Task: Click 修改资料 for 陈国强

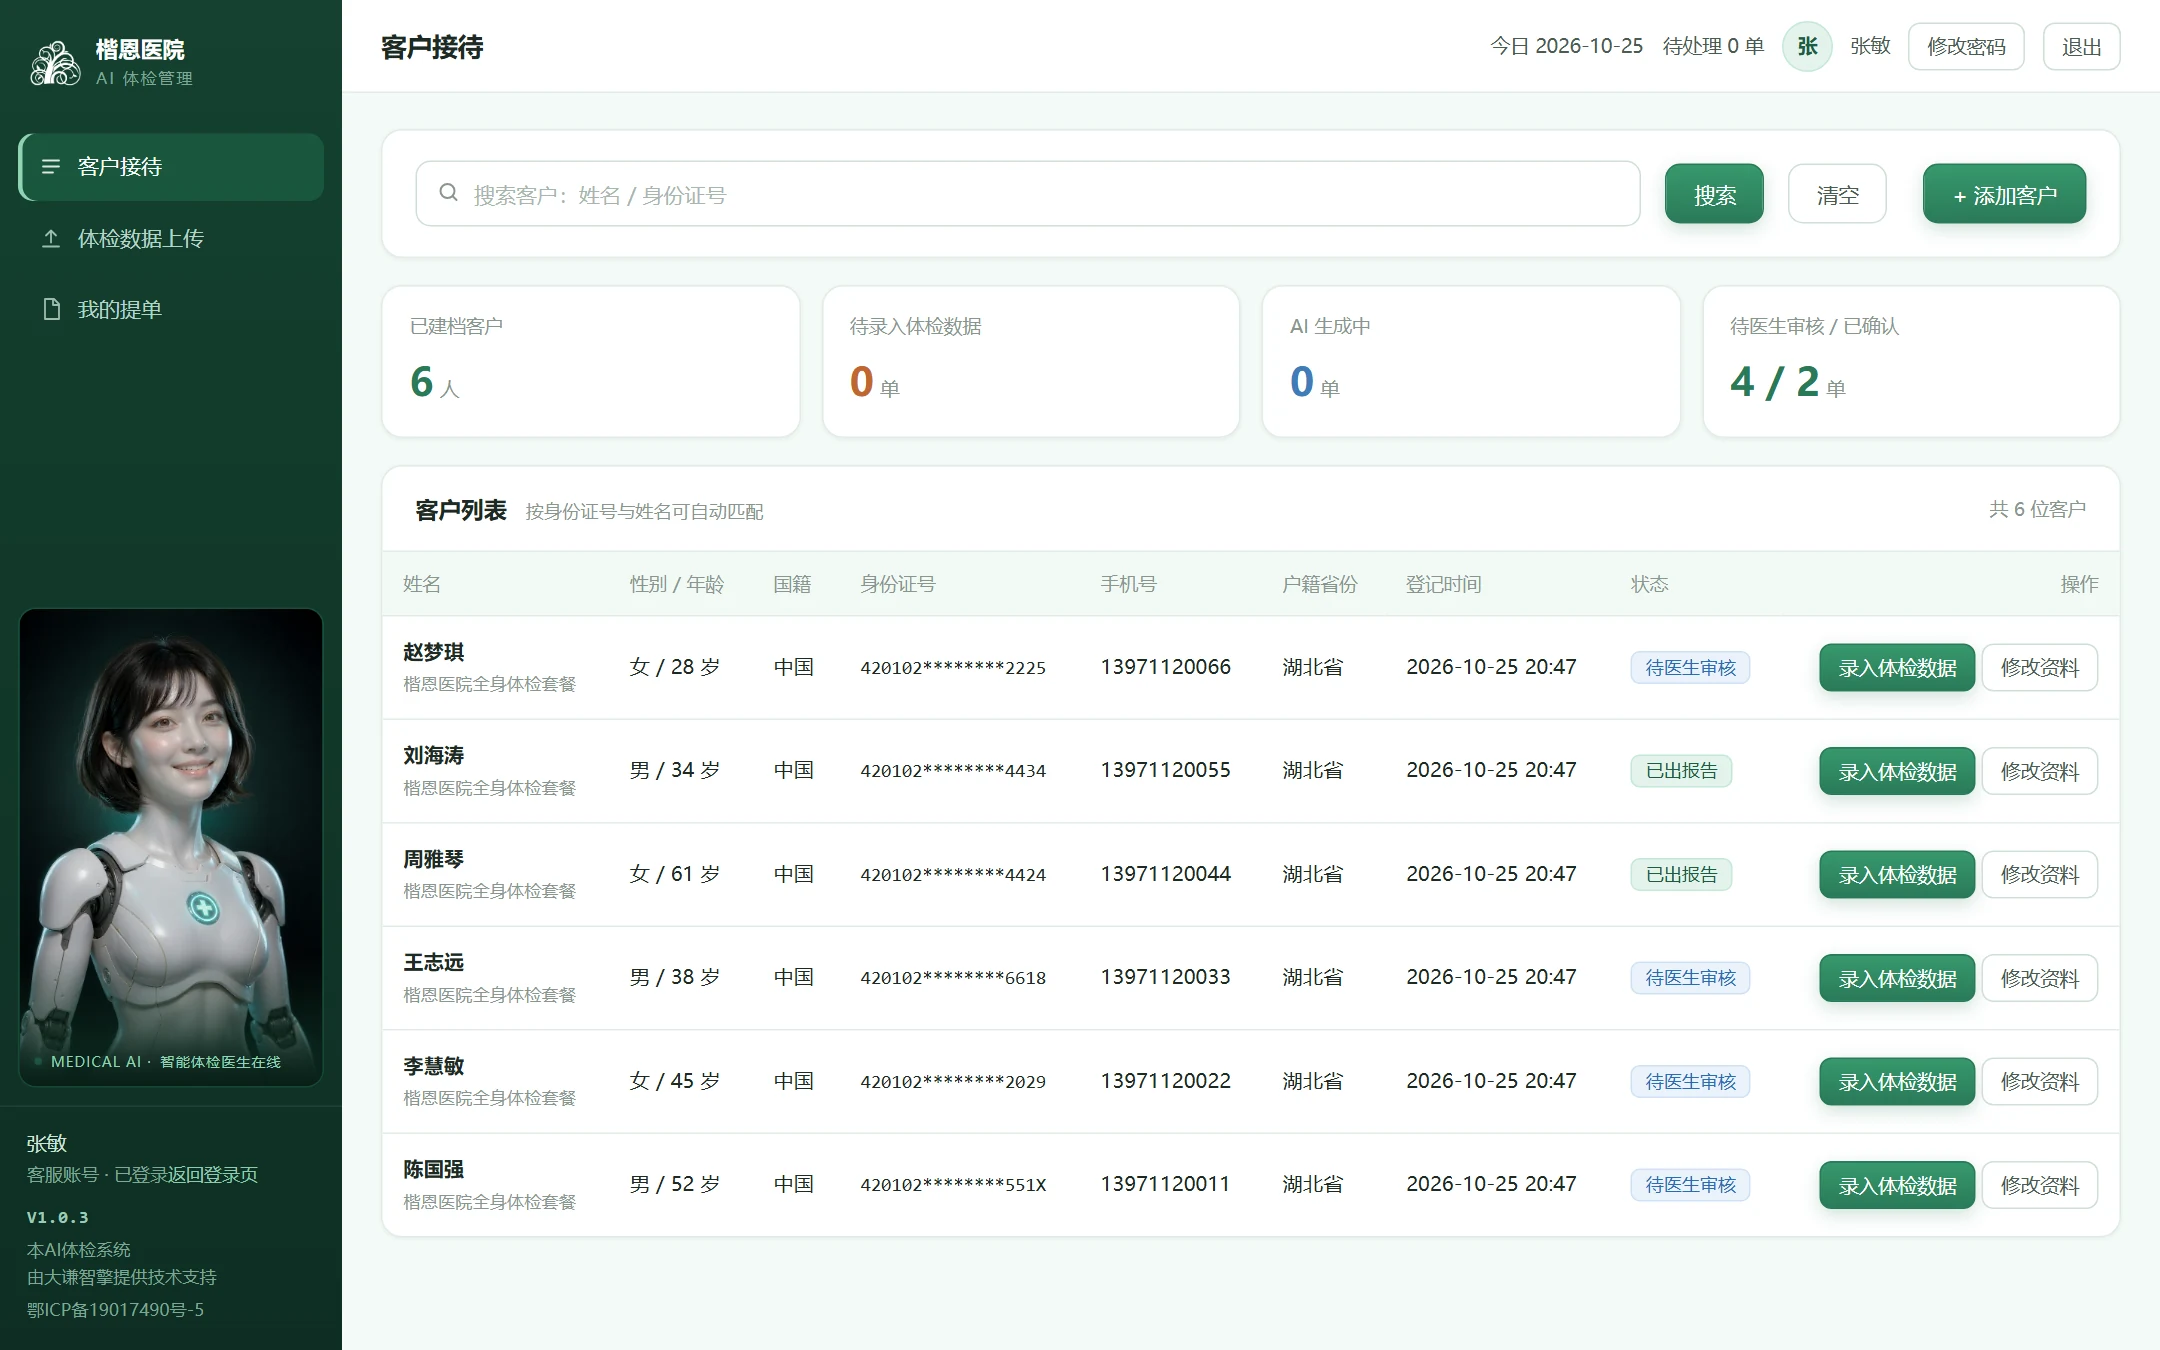Action: click(2039, 1185)
